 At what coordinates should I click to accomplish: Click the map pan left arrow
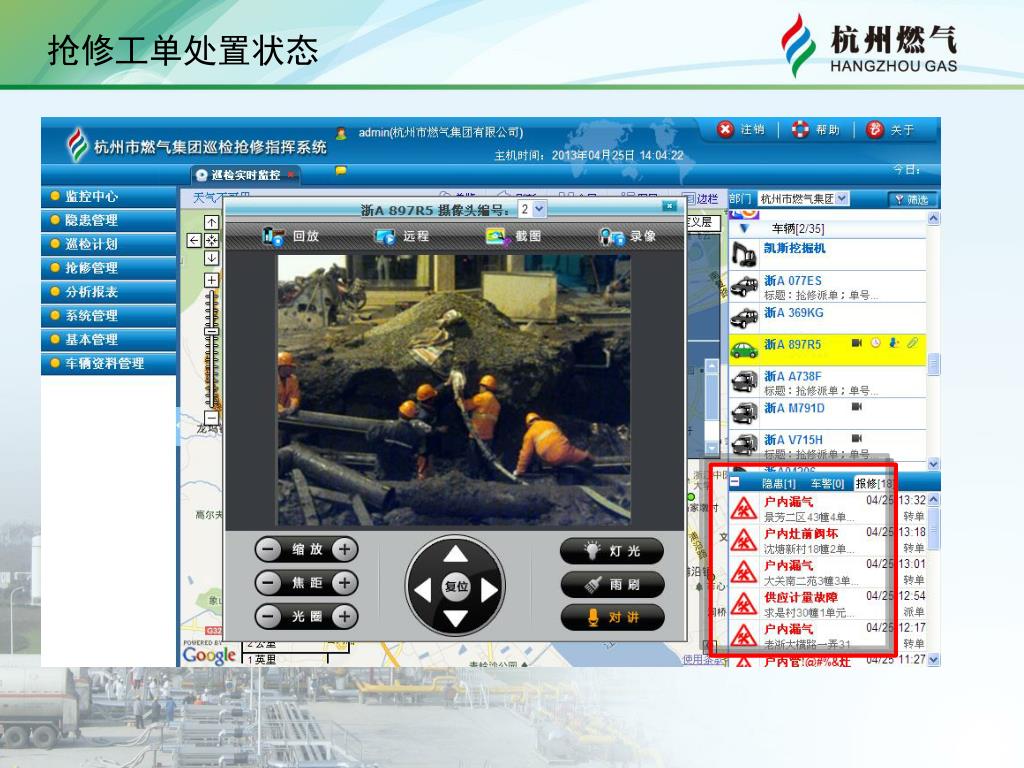194,240
